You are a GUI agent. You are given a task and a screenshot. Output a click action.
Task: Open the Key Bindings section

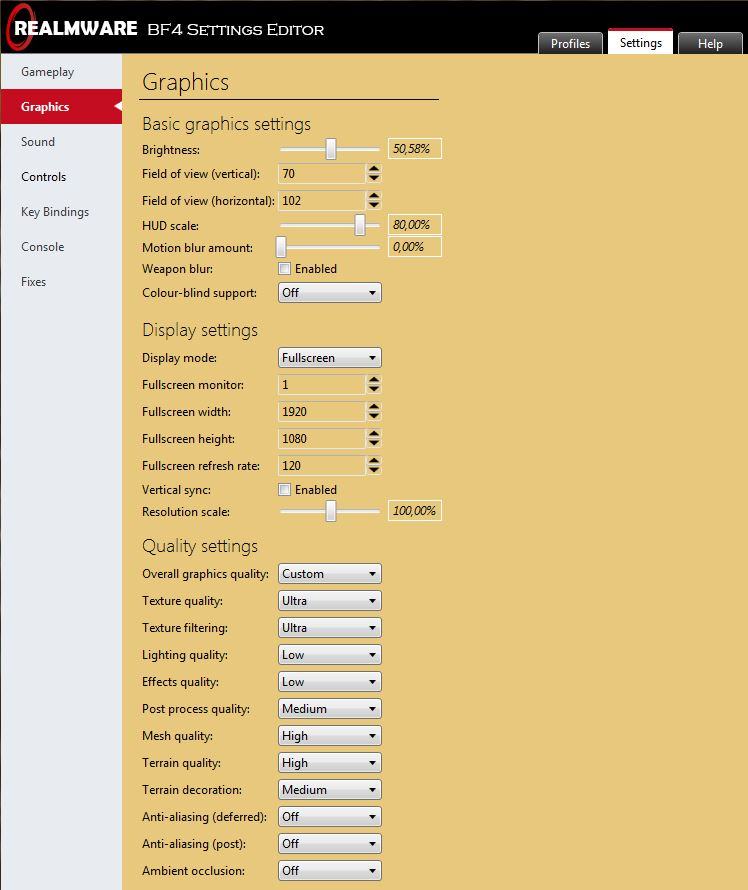[61, 212]
